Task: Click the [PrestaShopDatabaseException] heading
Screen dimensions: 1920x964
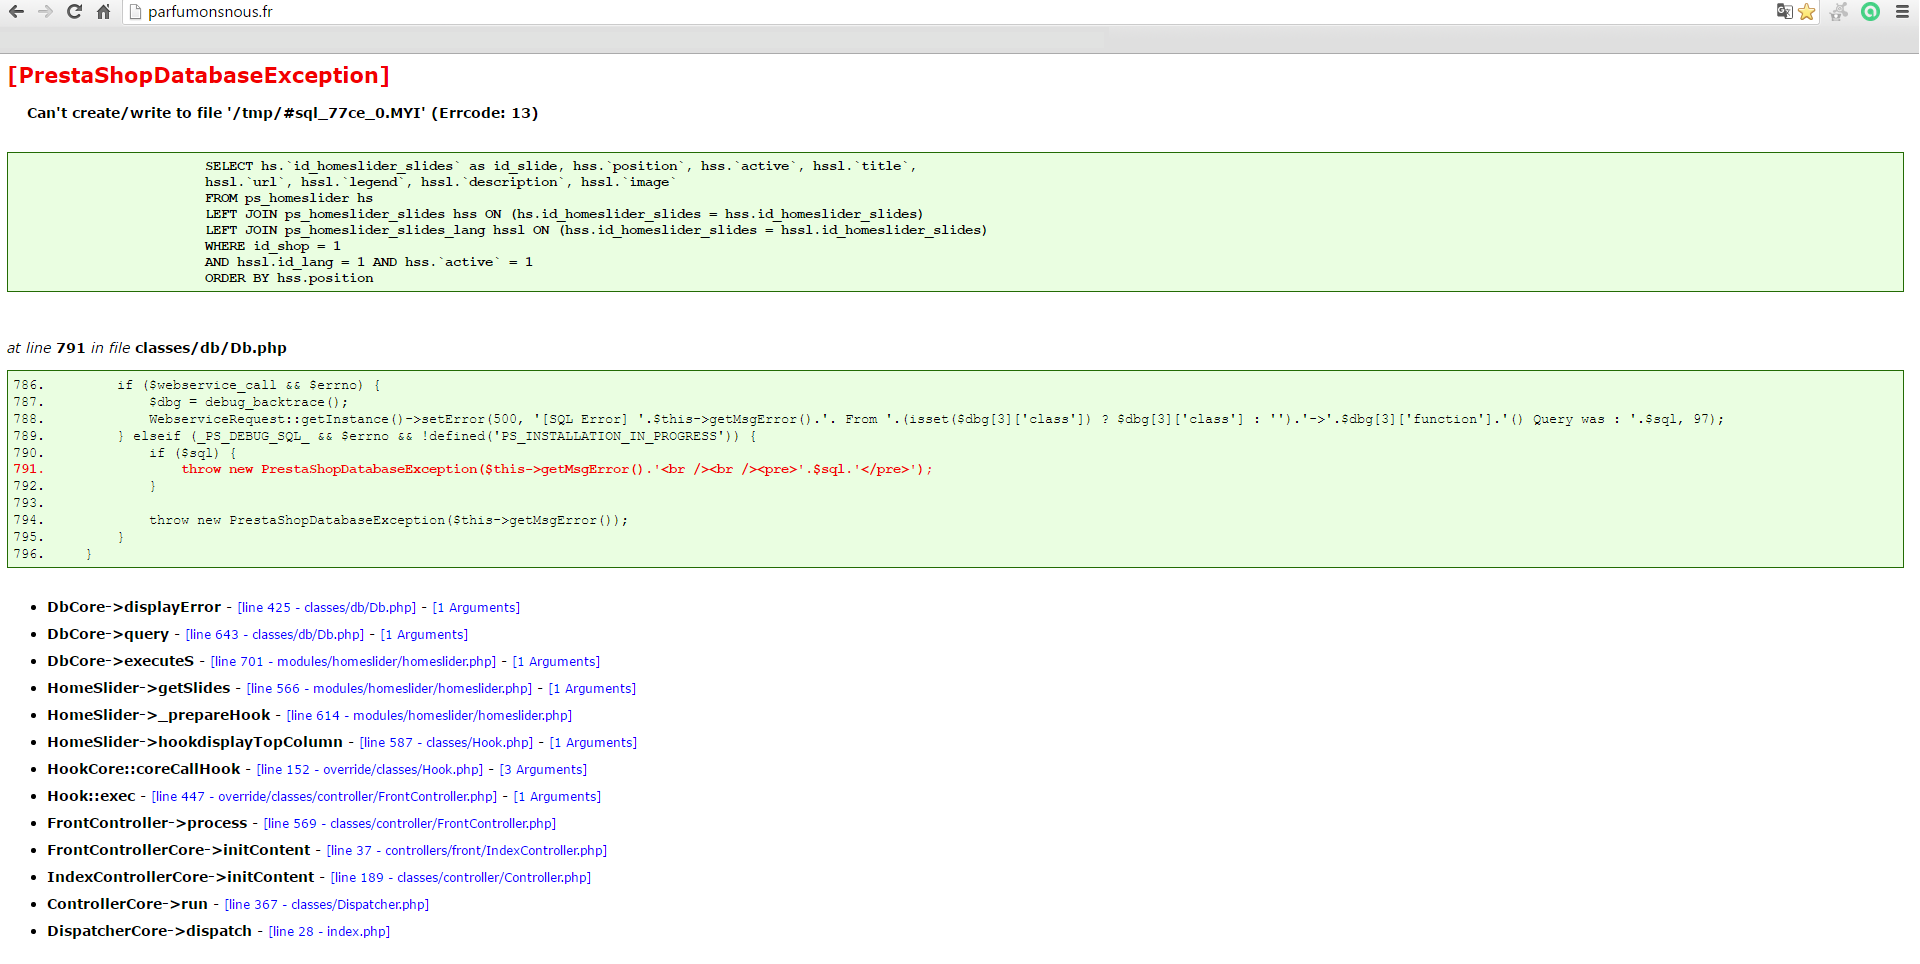Action: [x=199, y=76]
